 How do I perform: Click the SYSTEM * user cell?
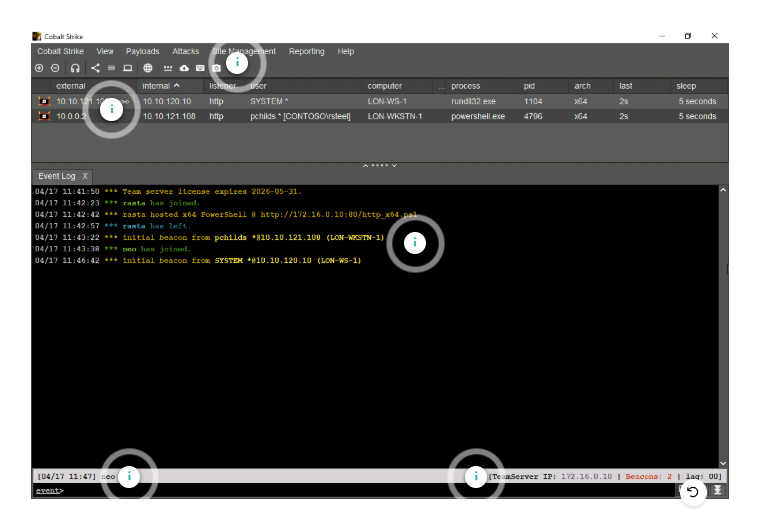[x=269, y=101]
